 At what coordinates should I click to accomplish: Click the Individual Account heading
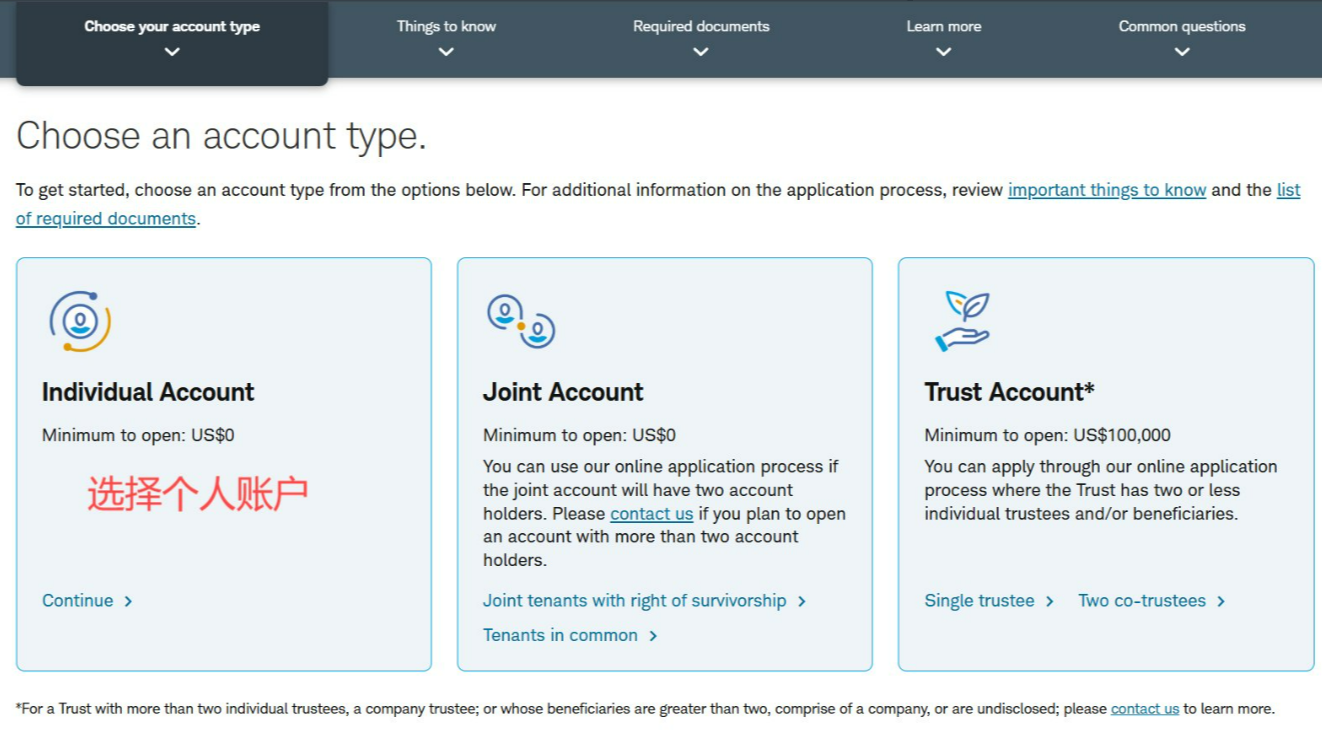point(148,392)
